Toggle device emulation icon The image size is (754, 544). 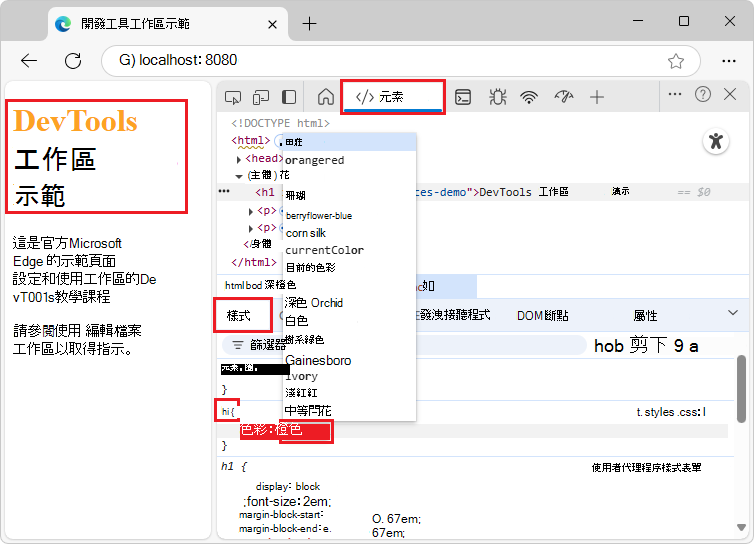[261, 97]
